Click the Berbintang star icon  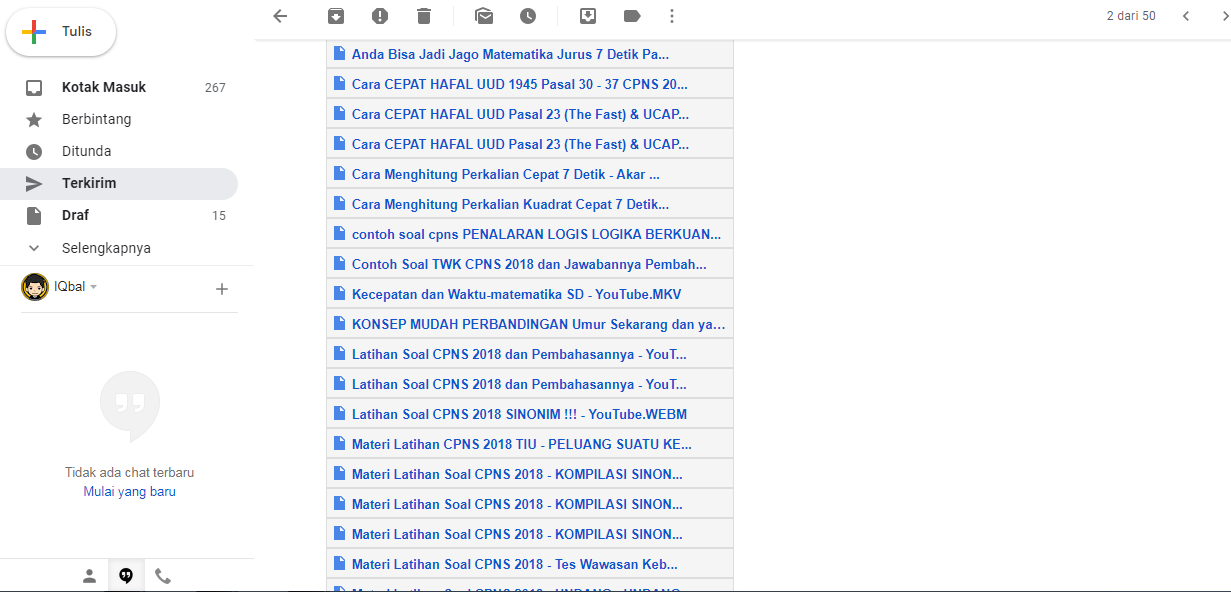[x=34, y=120]
